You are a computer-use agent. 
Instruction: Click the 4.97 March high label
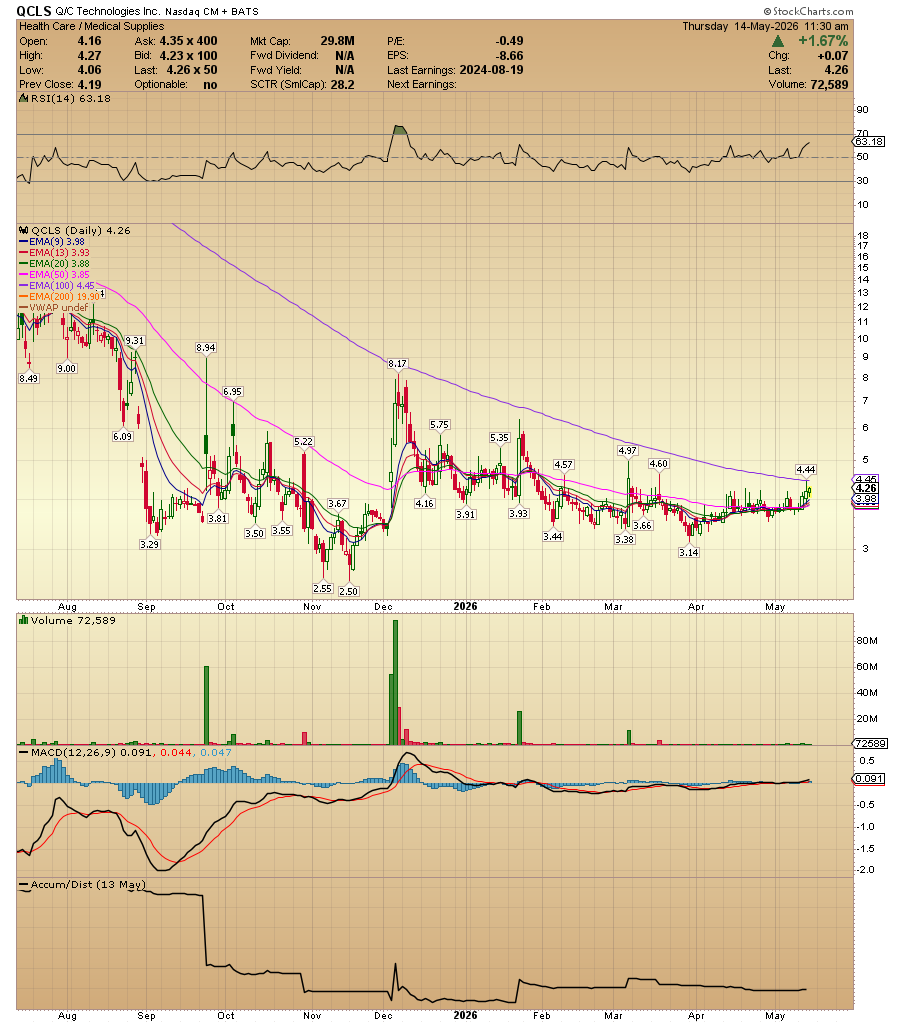(x=627, y=451)
